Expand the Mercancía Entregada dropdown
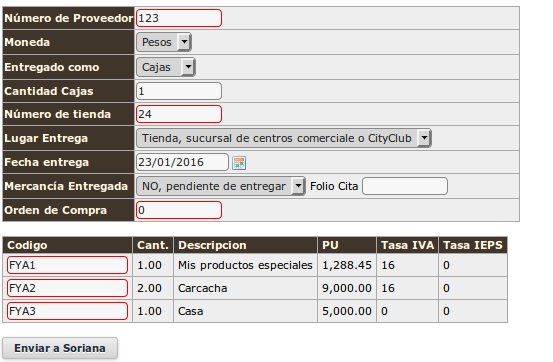Screen dimensions: 553x362 click(x=221, y=186)
